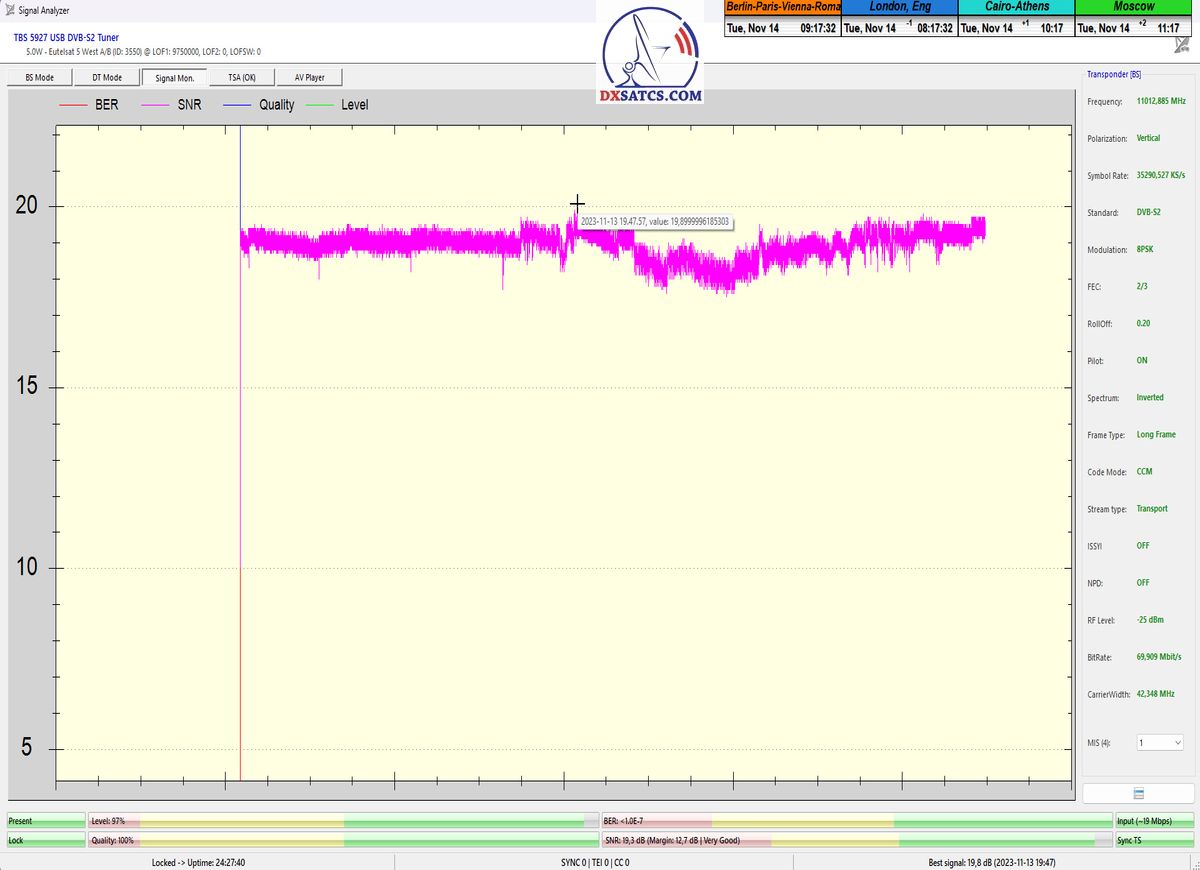
Task: Open the TSA (OK) tab
Action: [242, 77]
